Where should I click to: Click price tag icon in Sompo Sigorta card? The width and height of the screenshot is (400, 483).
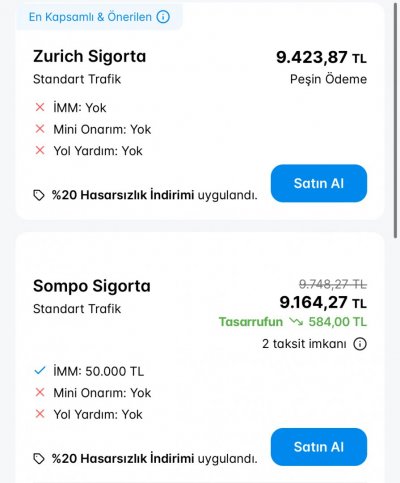click(x=39, y=459)
